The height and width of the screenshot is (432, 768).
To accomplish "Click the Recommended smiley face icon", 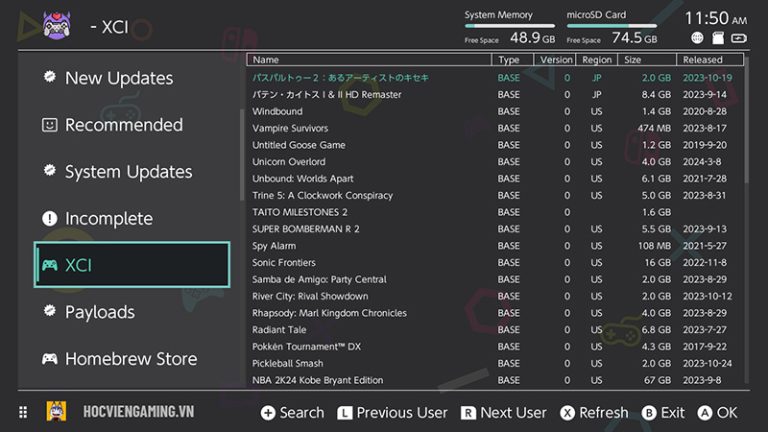I will (x=49, y=125).
